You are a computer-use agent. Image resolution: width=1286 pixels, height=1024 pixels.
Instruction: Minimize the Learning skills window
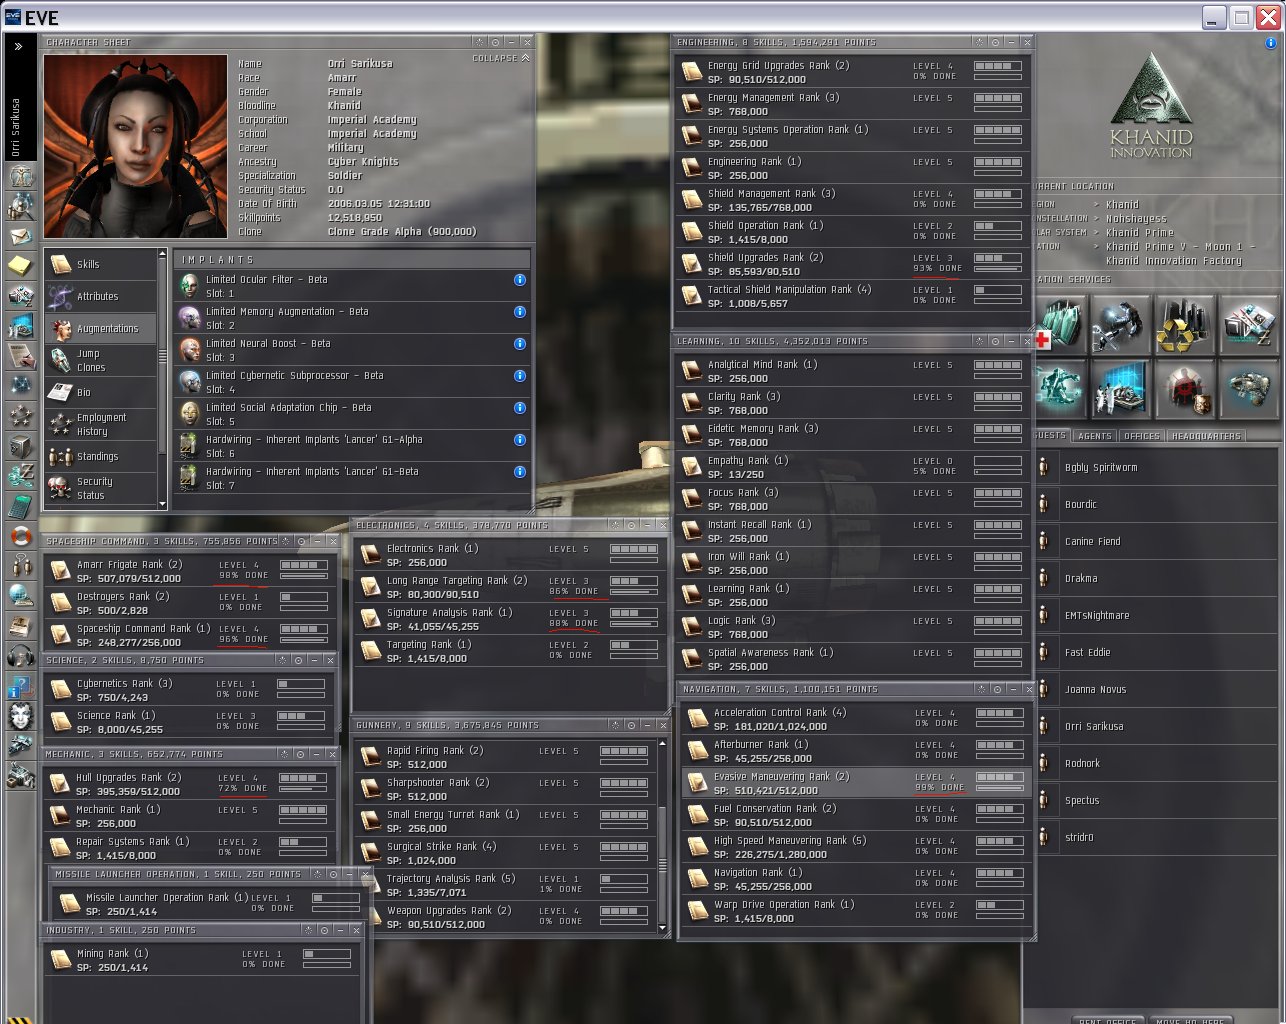[1011, 341]
